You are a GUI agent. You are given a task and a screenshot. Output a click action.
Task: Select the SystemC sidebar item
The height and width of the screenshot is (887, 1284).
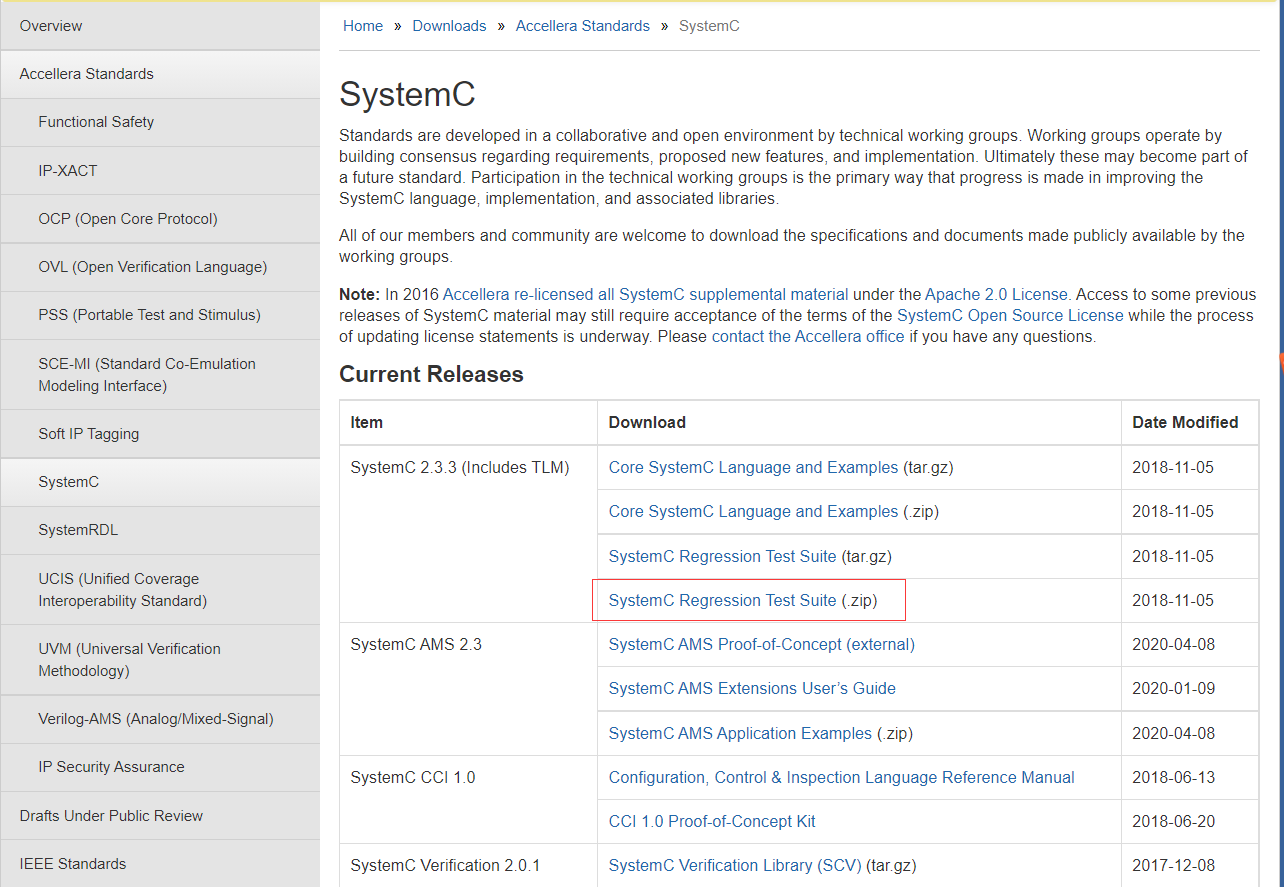click(68, 481)
